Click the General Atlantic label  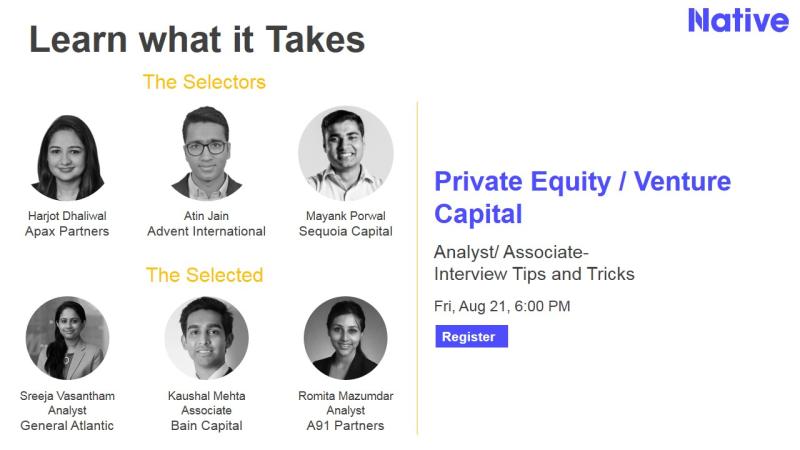[67, 426]
